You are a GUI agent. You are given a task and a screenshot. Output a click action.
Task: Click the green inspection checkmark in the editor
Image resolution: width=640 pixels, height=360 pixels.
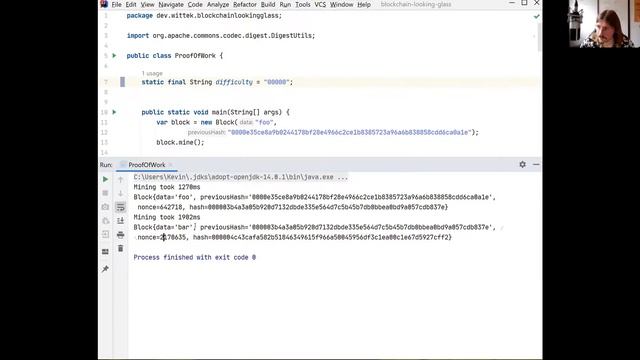coord(536,16)
